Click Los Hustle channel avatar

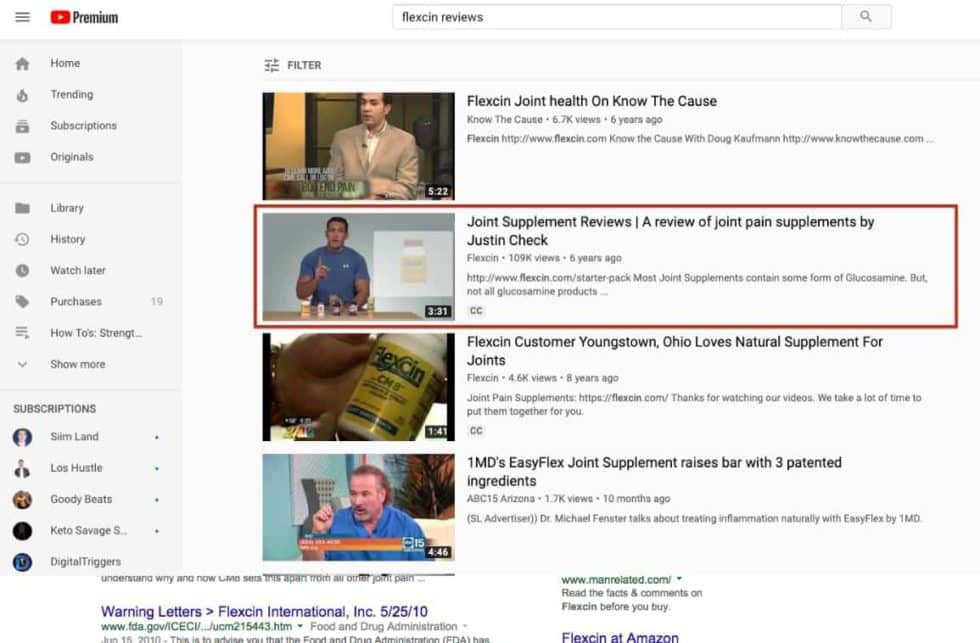tap(22, 468)
